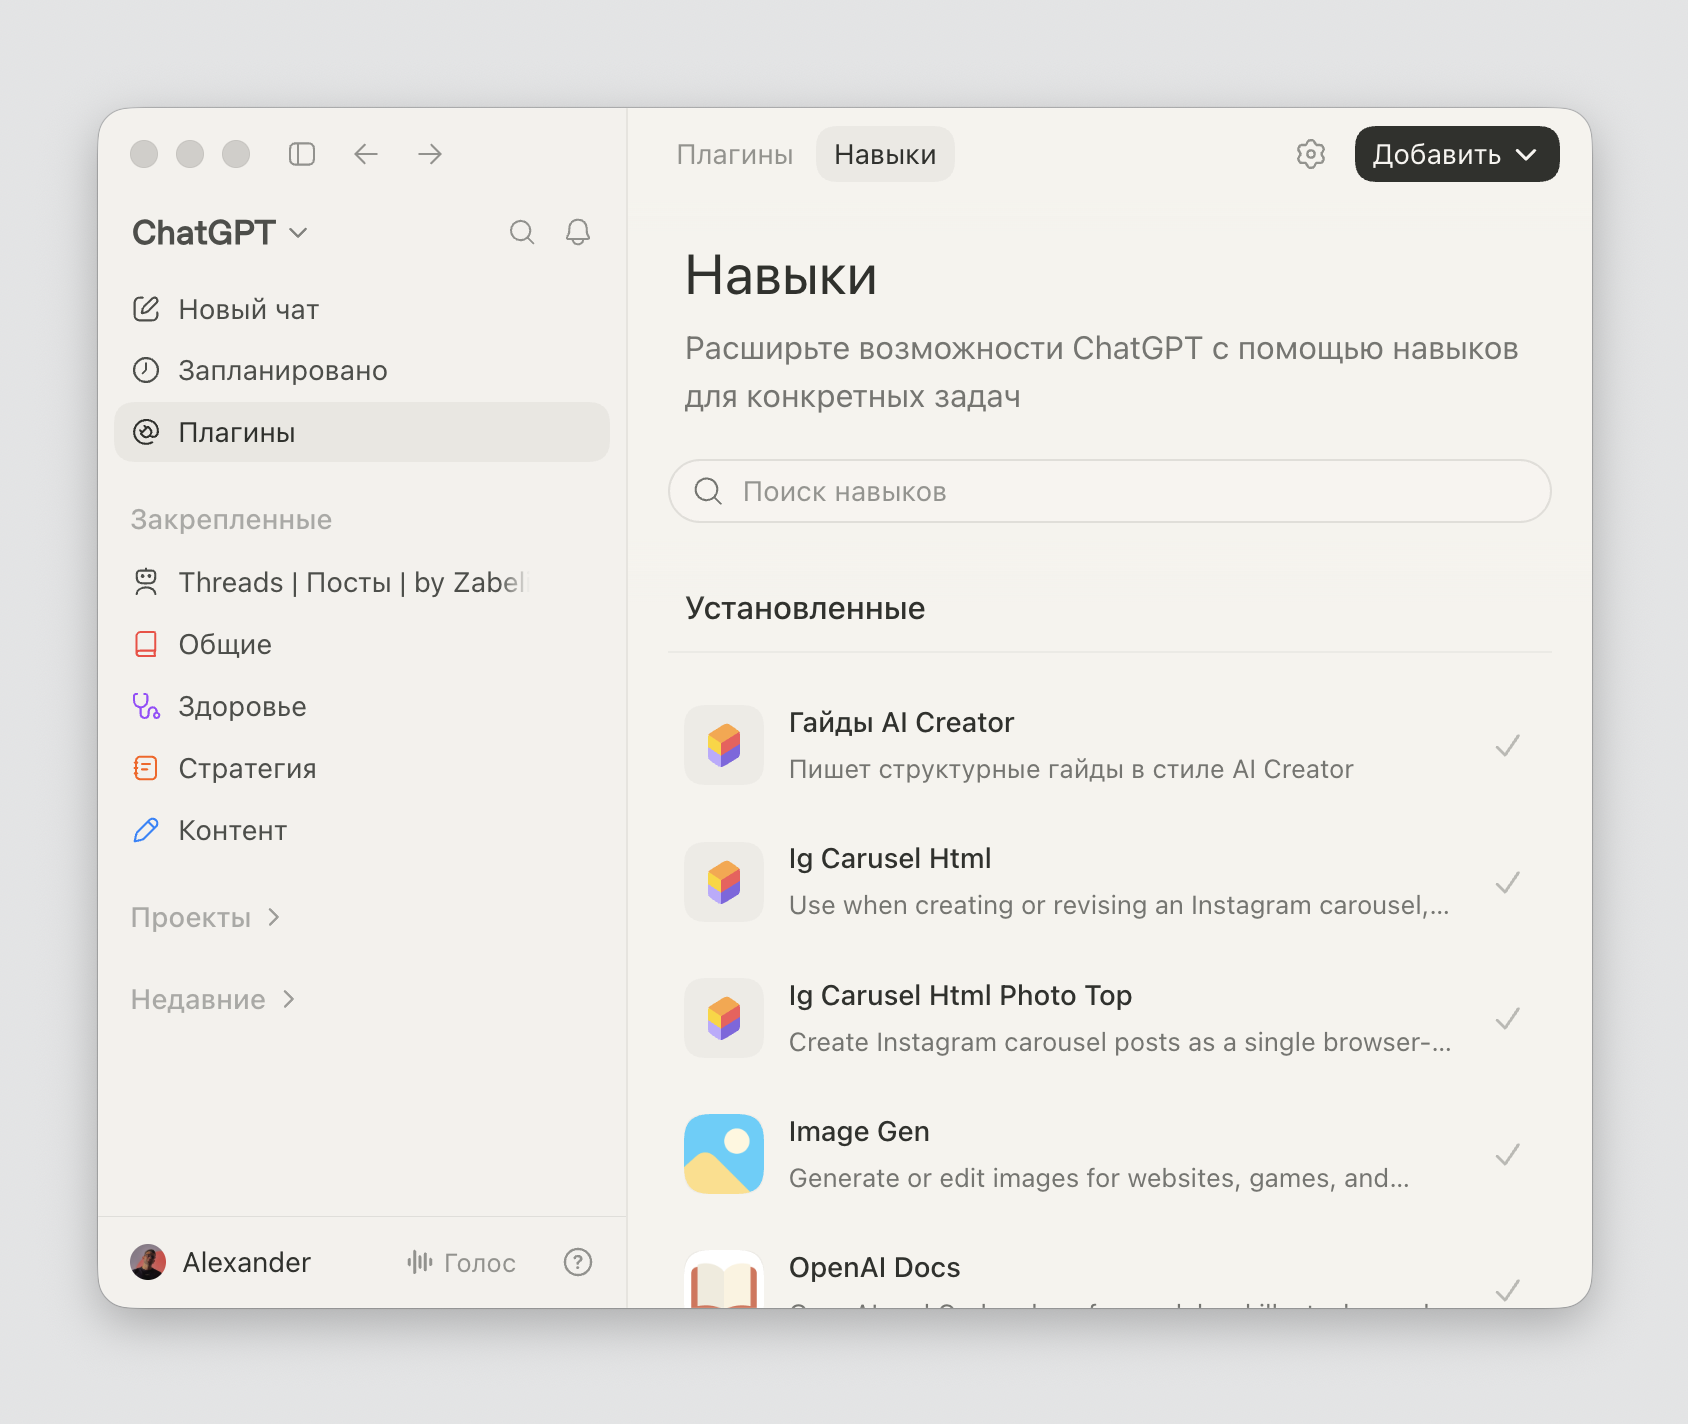This screenshot has height=1424, width=1688.
Task: Click Alexander's profile avatar
Action: (x=148, y=1262)
